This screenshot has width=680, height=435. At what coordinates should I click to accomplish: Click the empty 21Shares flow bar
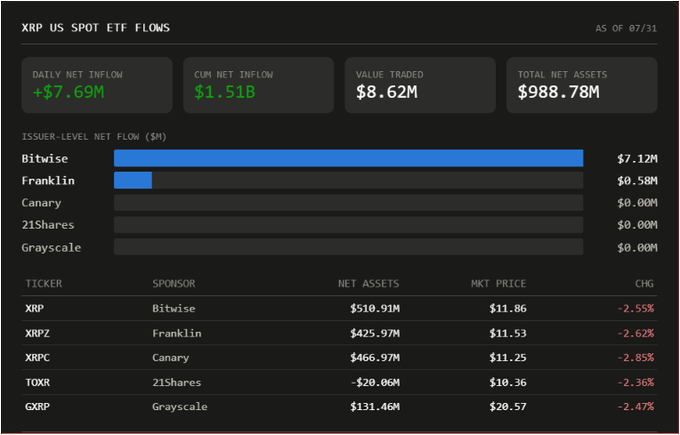coord(349,225)
